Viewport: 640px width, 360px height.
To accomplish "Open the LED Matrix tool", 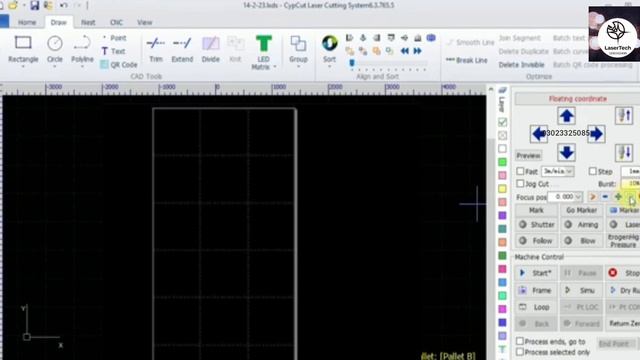I will (x=263, y=52).
